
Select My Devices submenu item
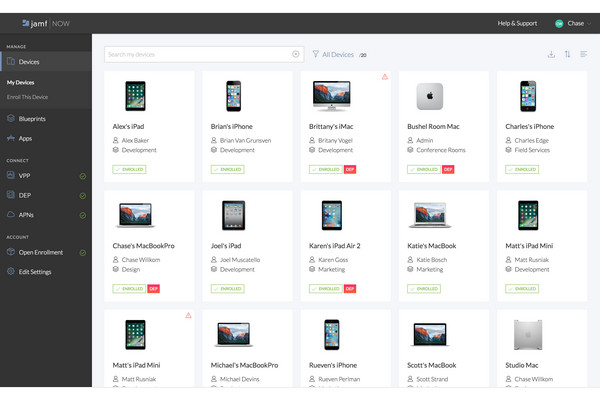coord(20,82)
